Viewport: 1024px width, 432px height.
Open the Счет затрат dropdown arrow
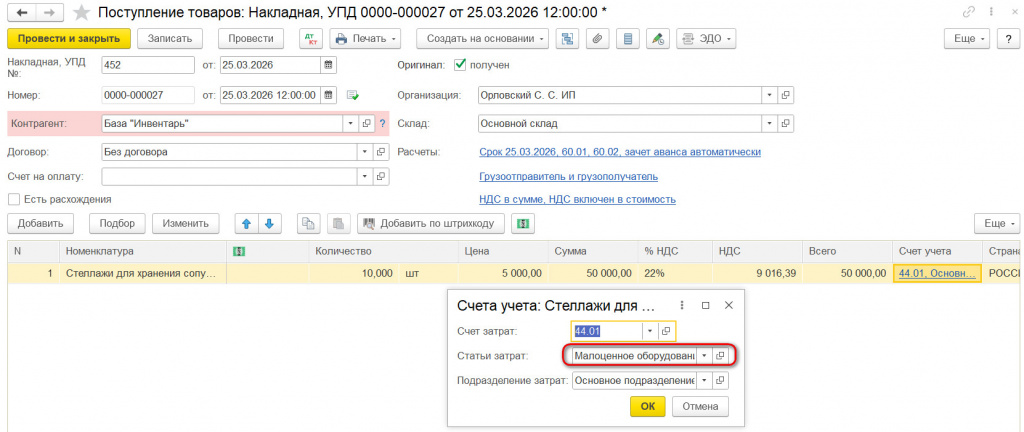(650, 331)
